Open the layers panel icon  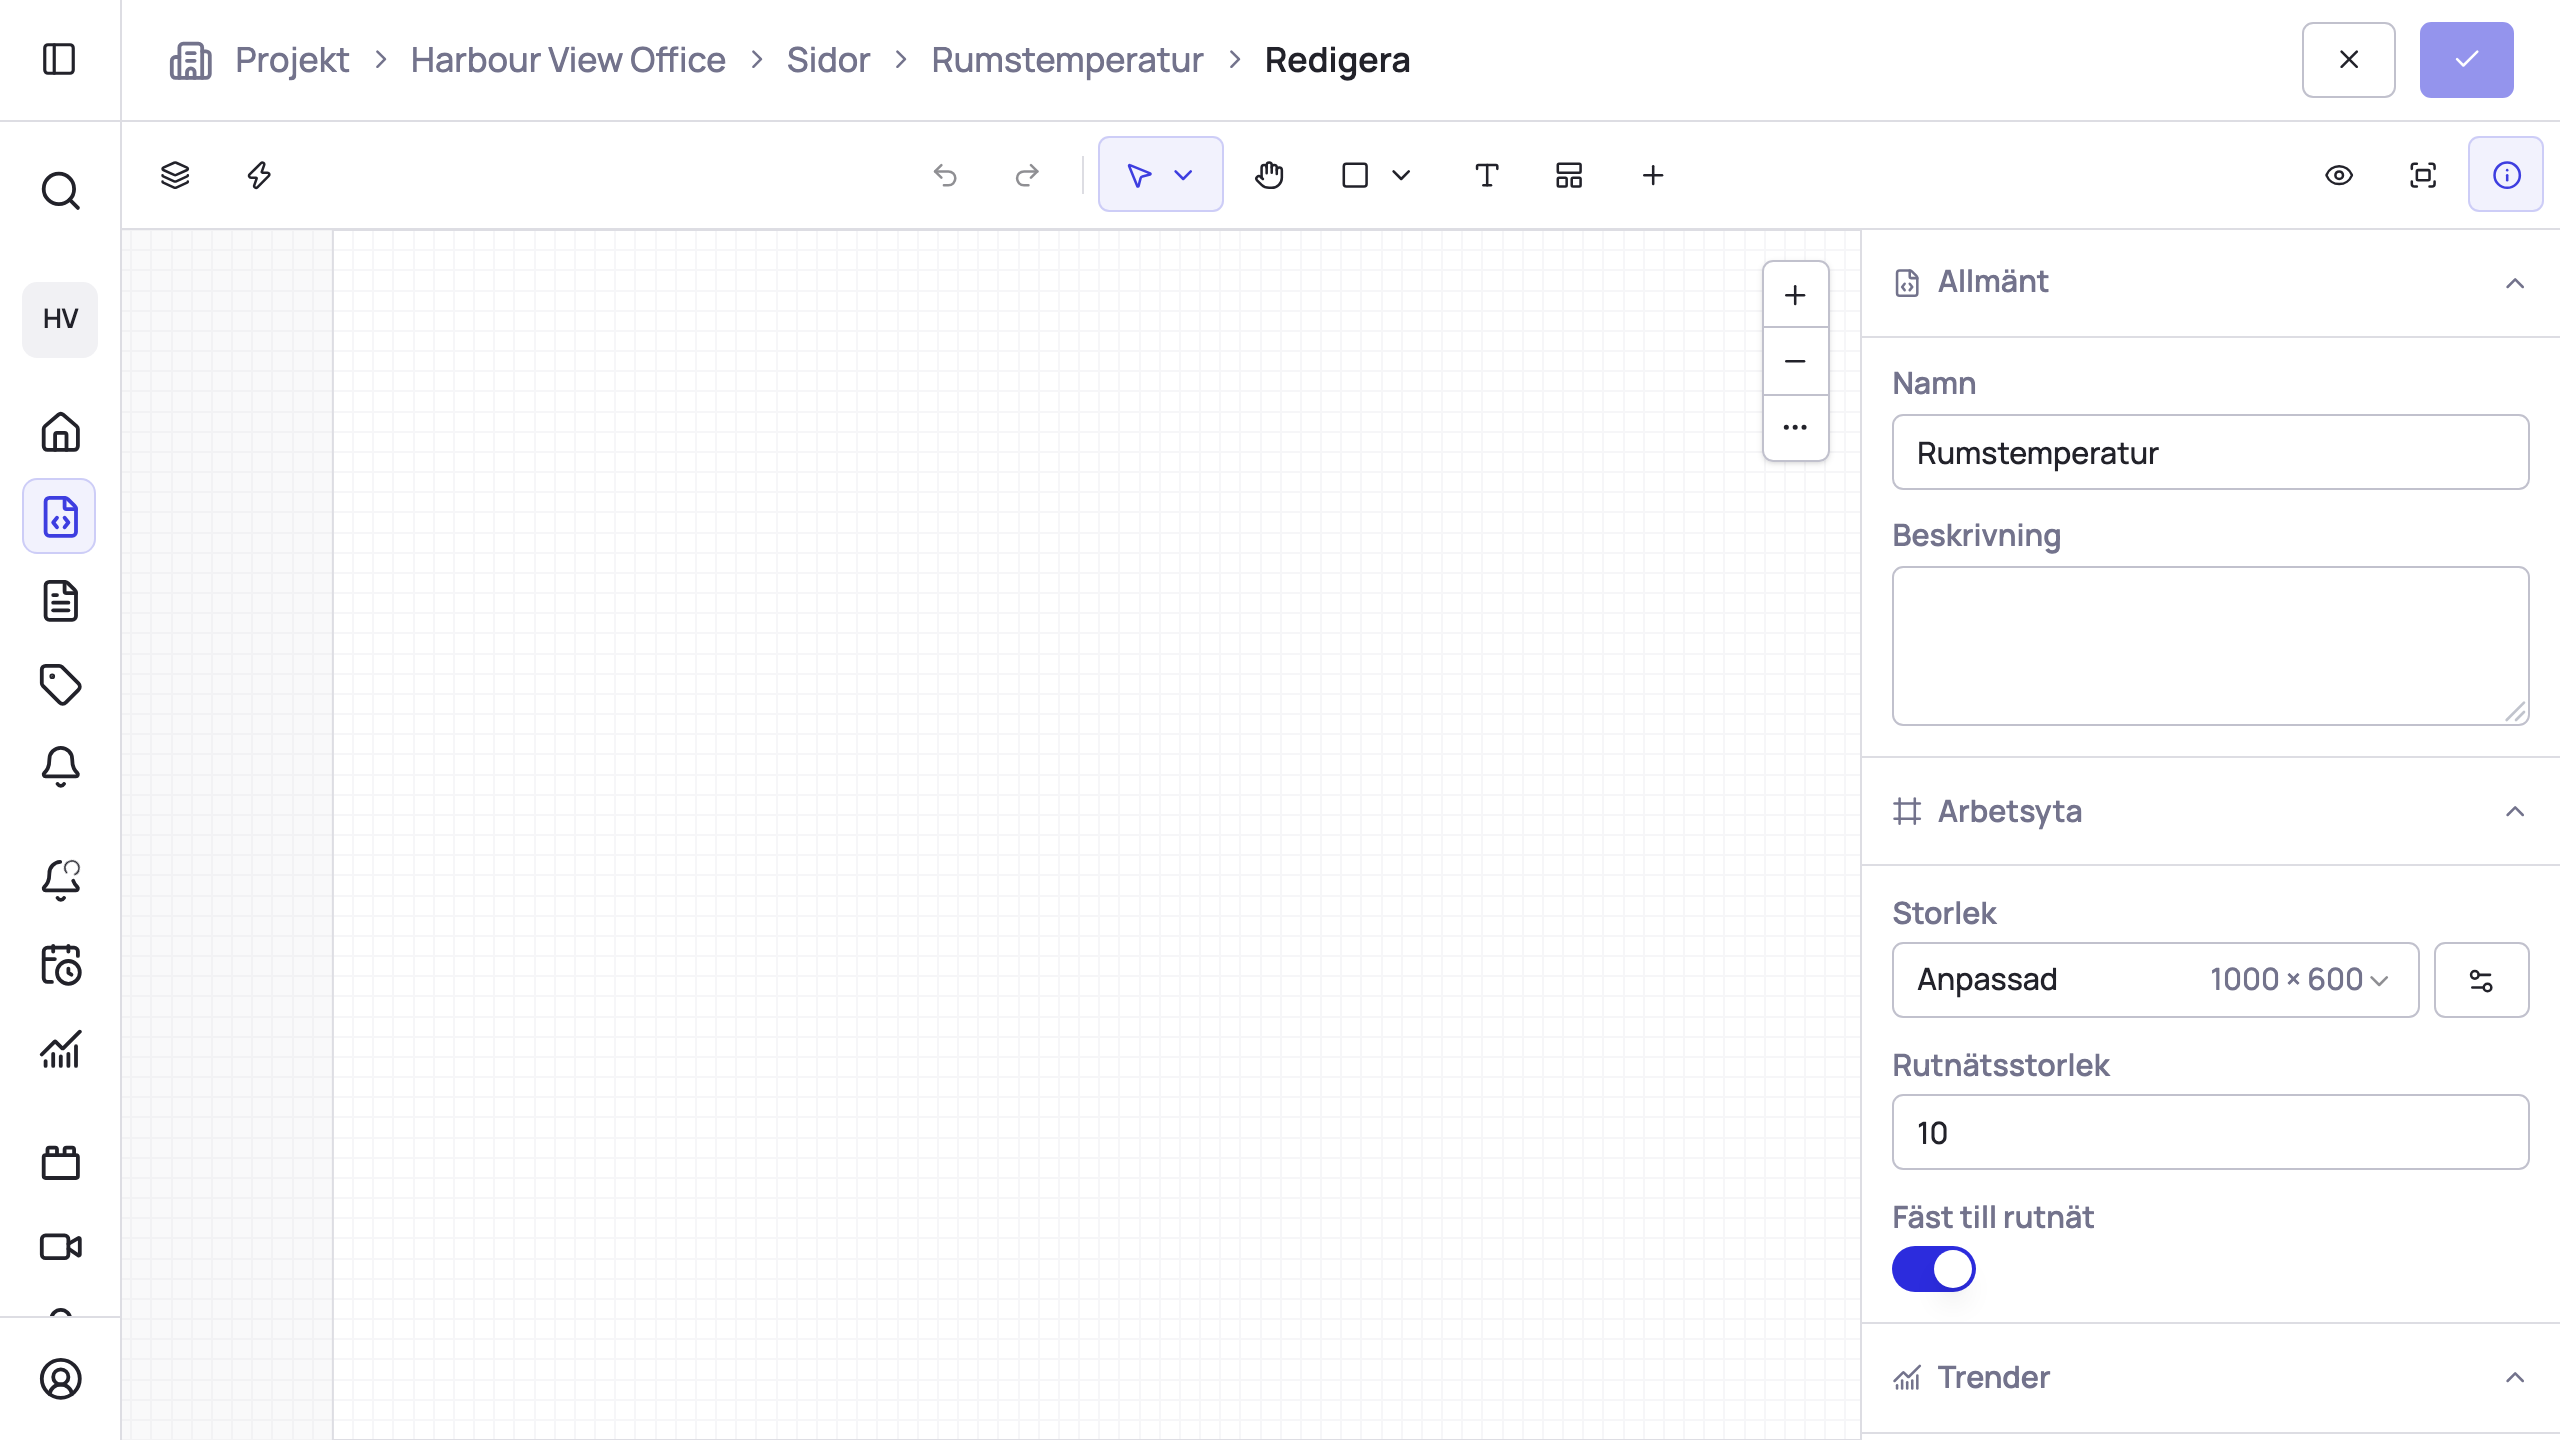pos(175,175)
